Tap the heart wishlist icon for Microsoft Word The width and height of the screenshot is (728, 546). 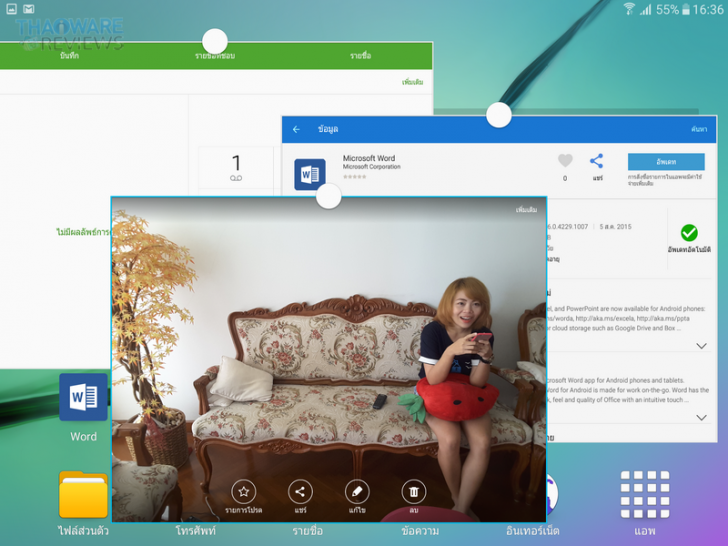565,161
